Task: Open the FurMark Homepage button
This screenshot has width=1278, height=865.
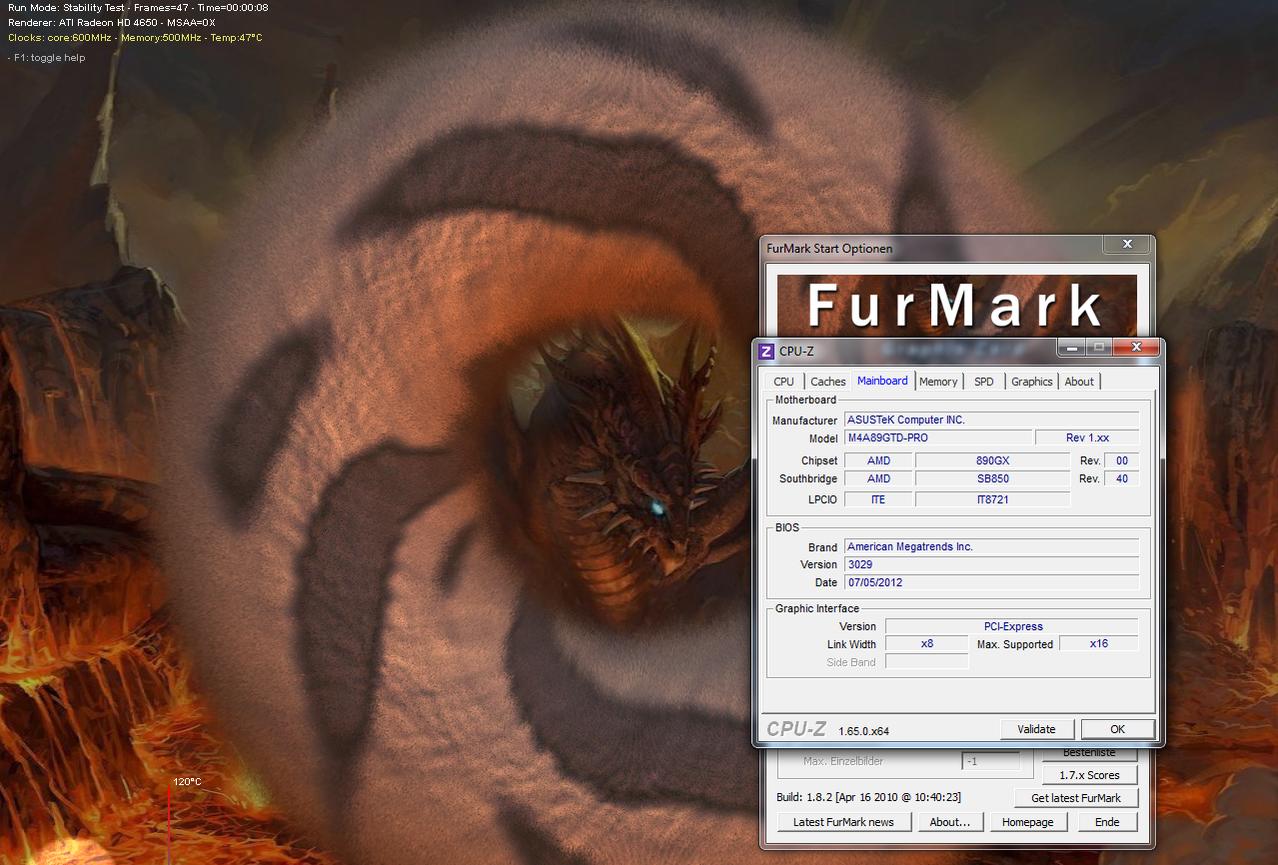Action: (1028, 822)
